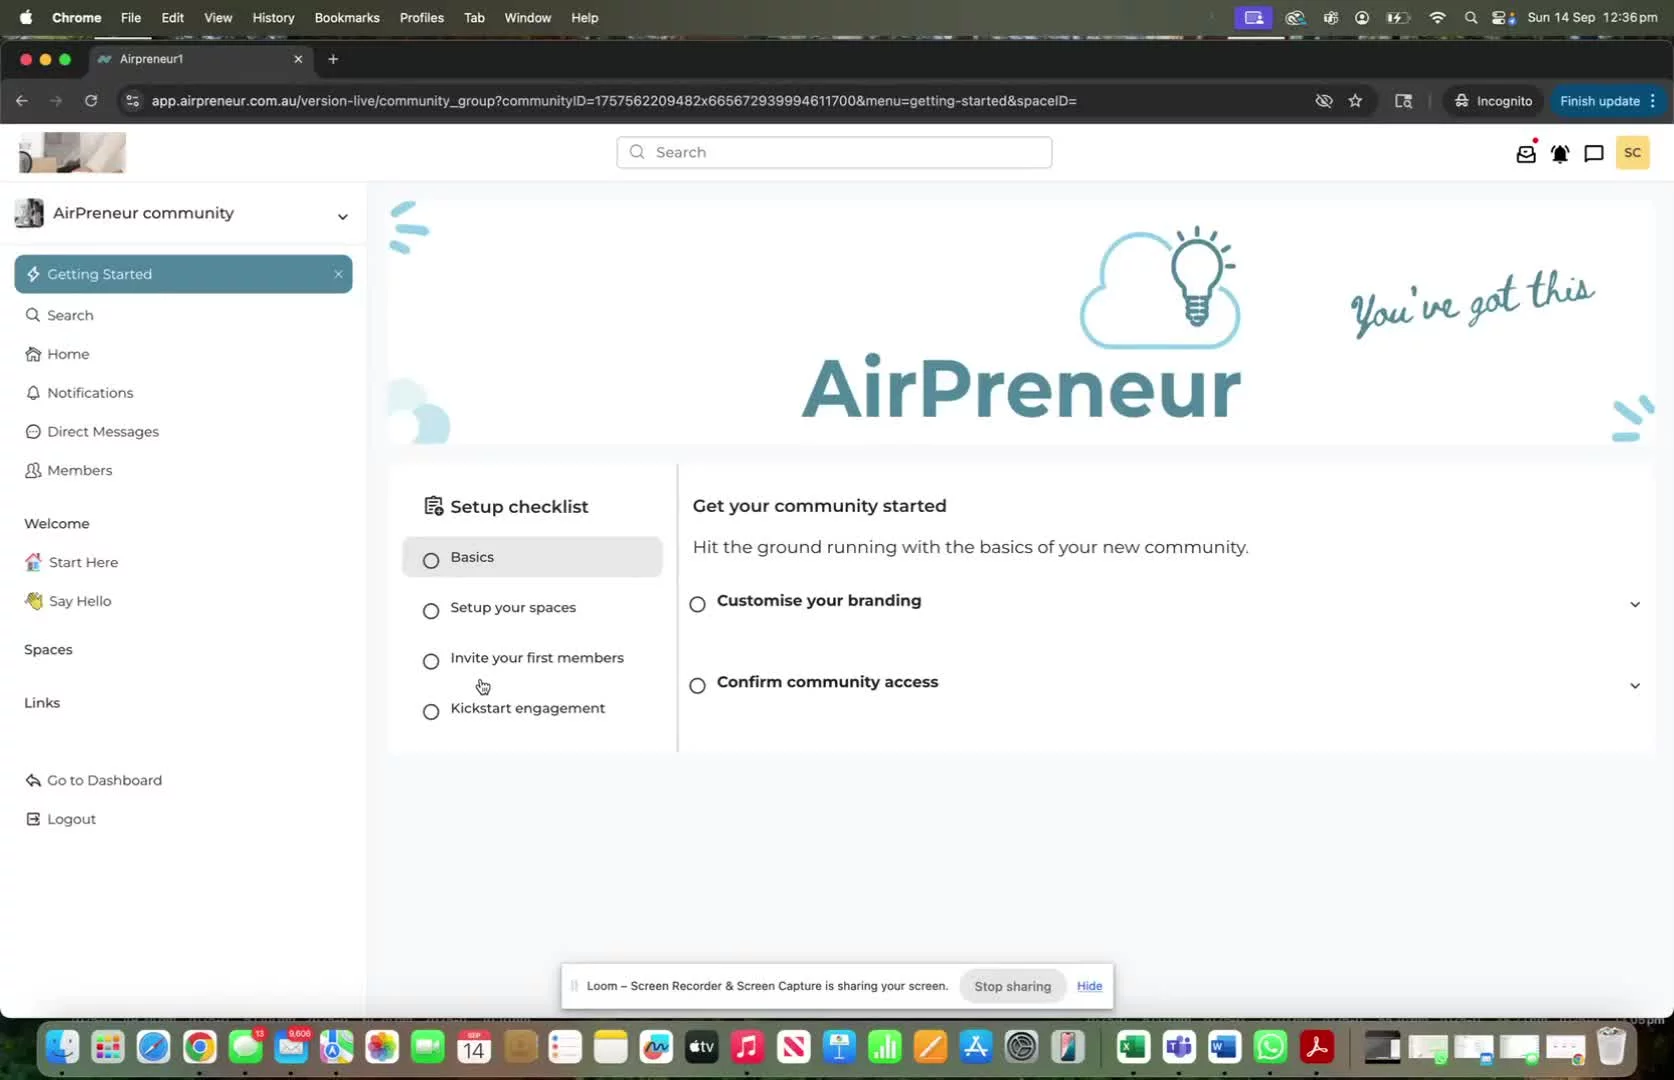
Task: Open Finder from the Dock
Action: [x=62, y=1047]
